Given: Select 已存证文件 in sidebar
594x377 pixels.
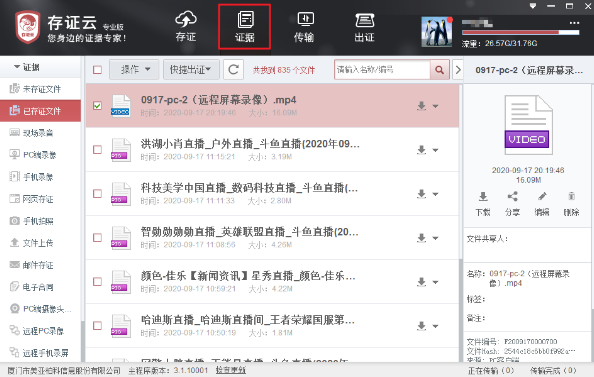Looking at the screenshot, I should coord(41,111).
